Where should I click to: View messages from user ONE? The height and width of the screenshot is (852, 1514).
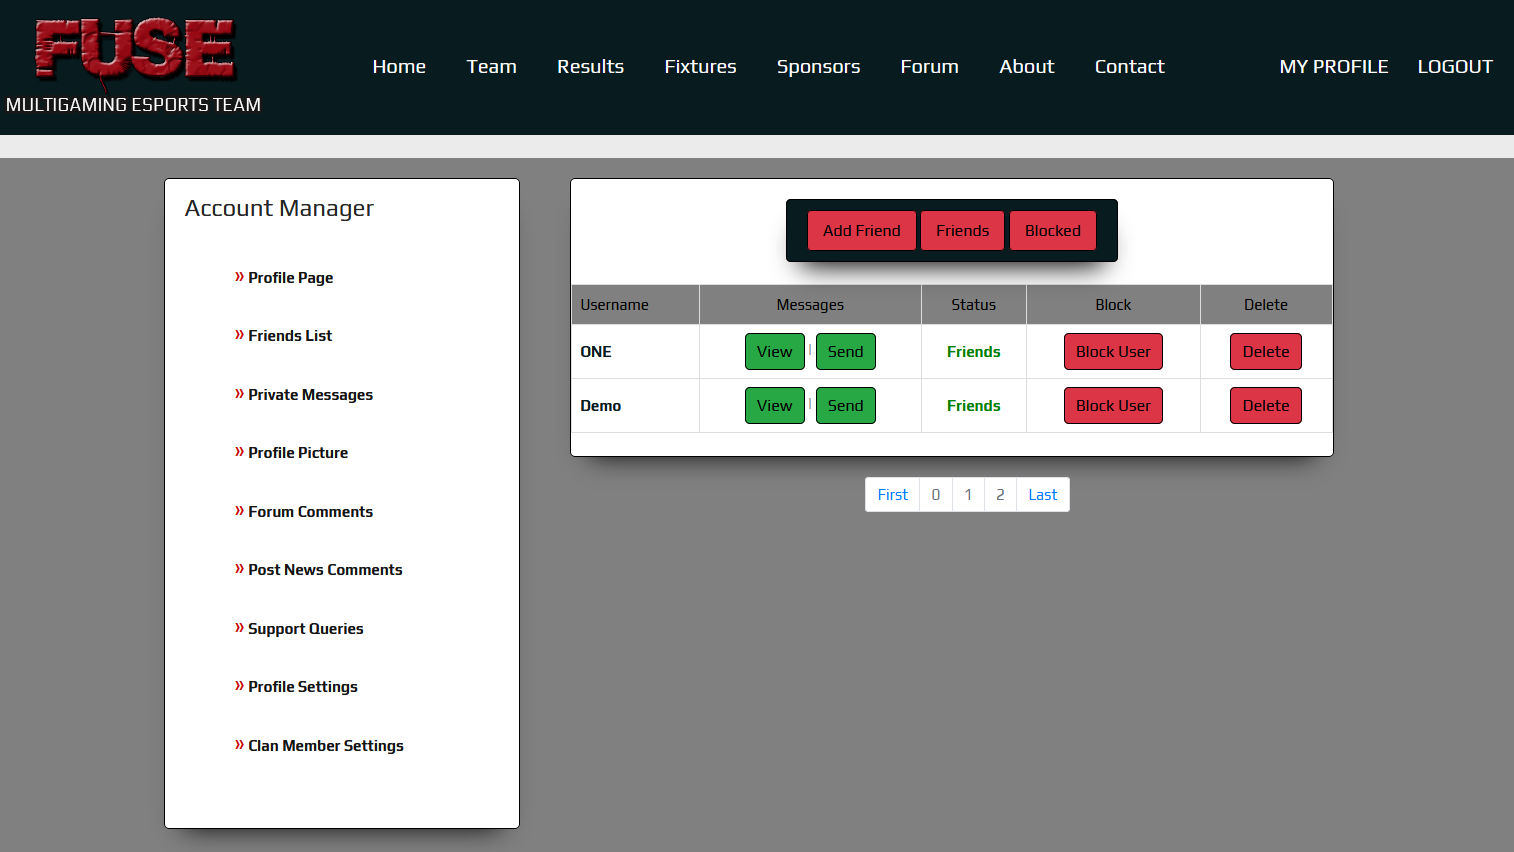(774, 352)
